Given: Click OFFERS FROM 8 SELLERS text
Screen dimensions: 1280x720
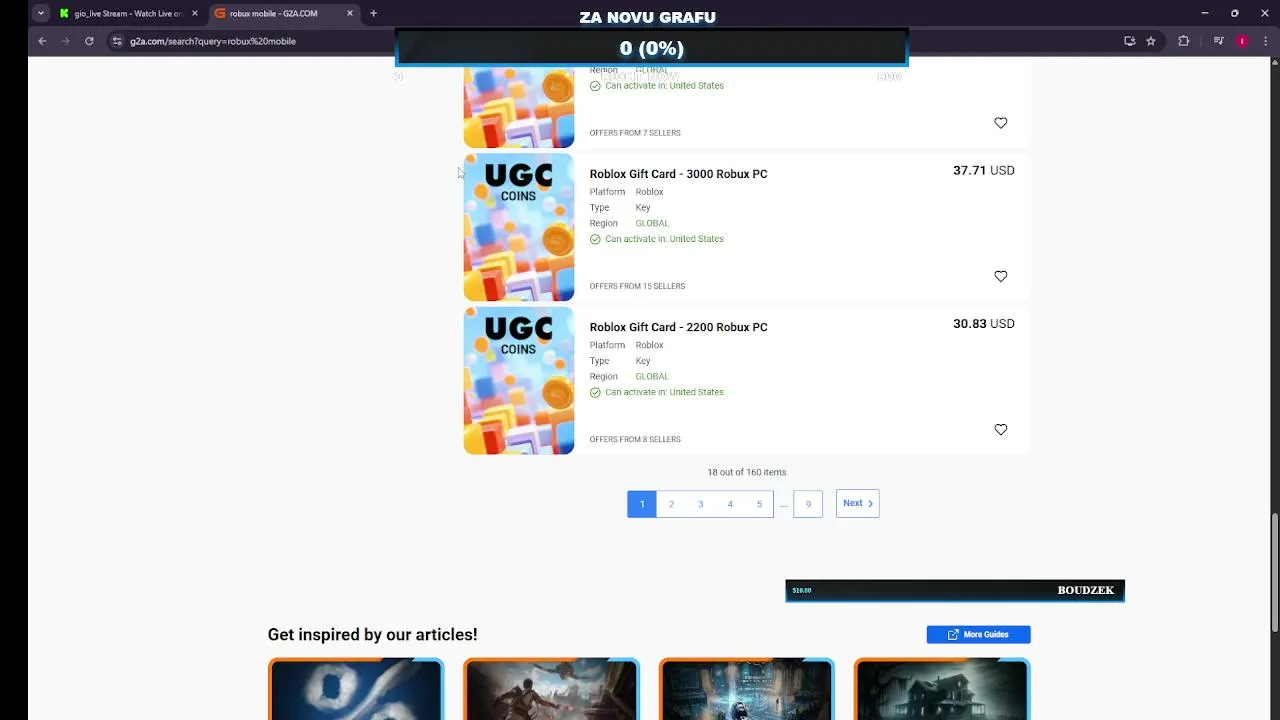Looking at the screenshot, I should 635,439.
